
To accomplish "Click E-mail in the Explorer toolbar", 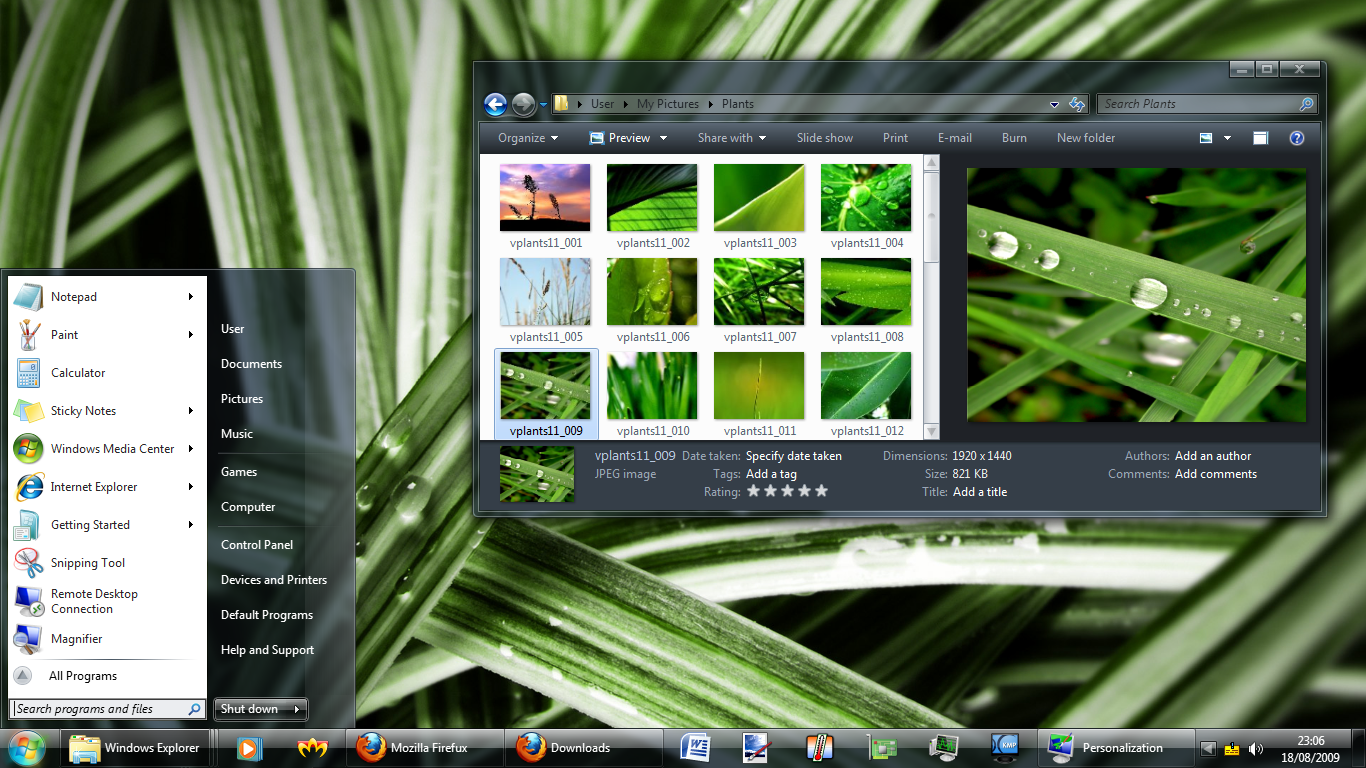I will coord(955,138).
